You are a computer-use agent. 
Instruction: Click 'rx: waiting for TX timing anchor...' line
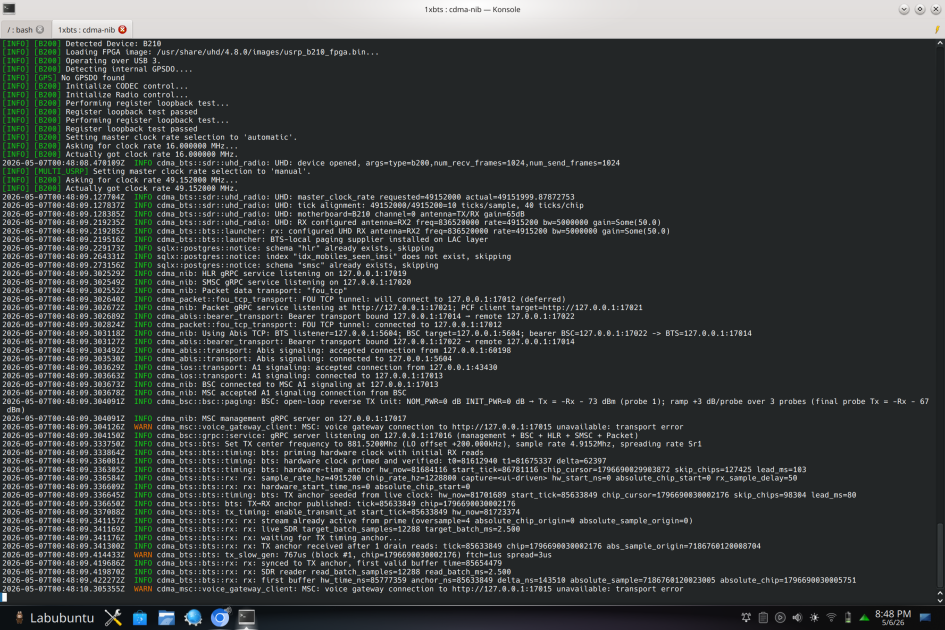202,538
